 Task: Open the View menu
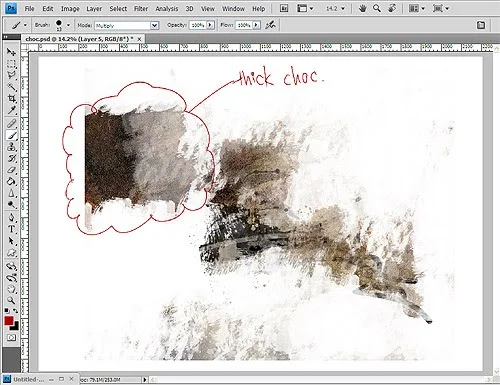tap(208, 9)
